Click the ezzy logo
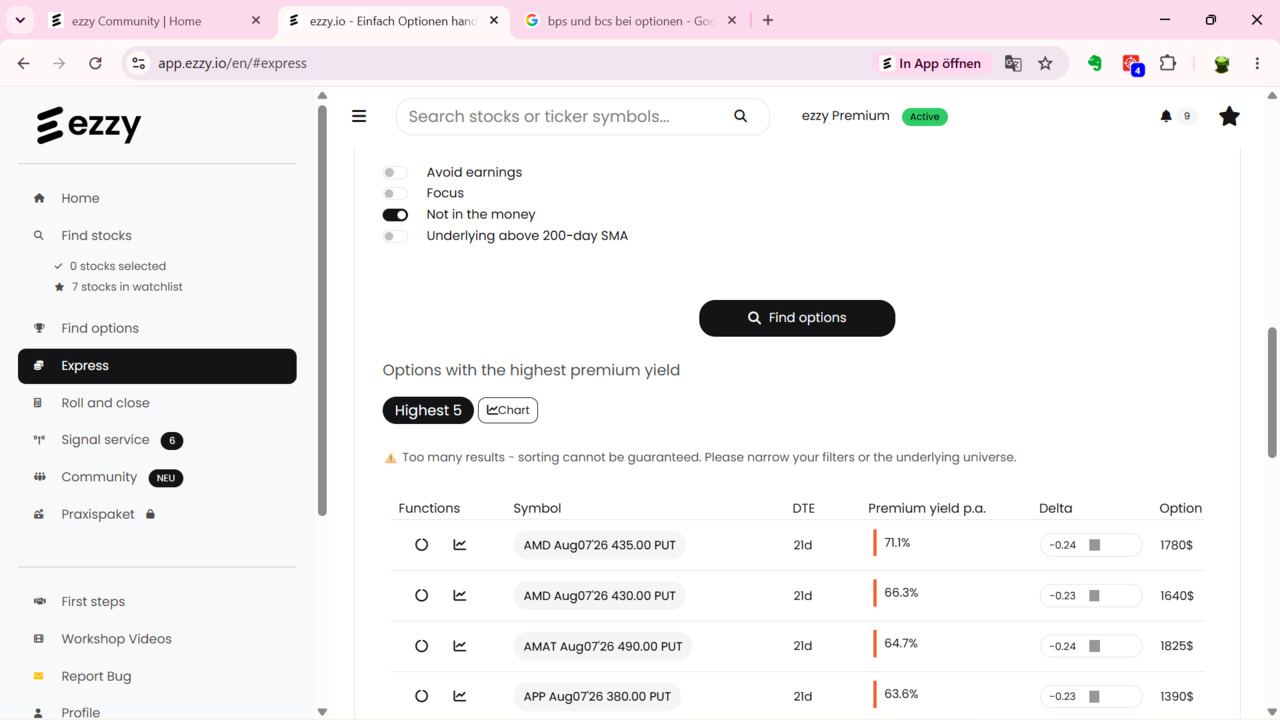 coord(89,125)
